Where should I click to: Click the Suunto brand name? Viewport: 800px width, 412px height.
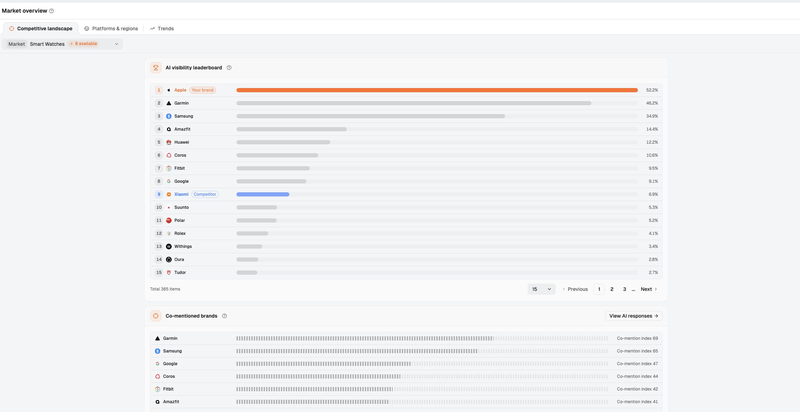tap(181, 208)
